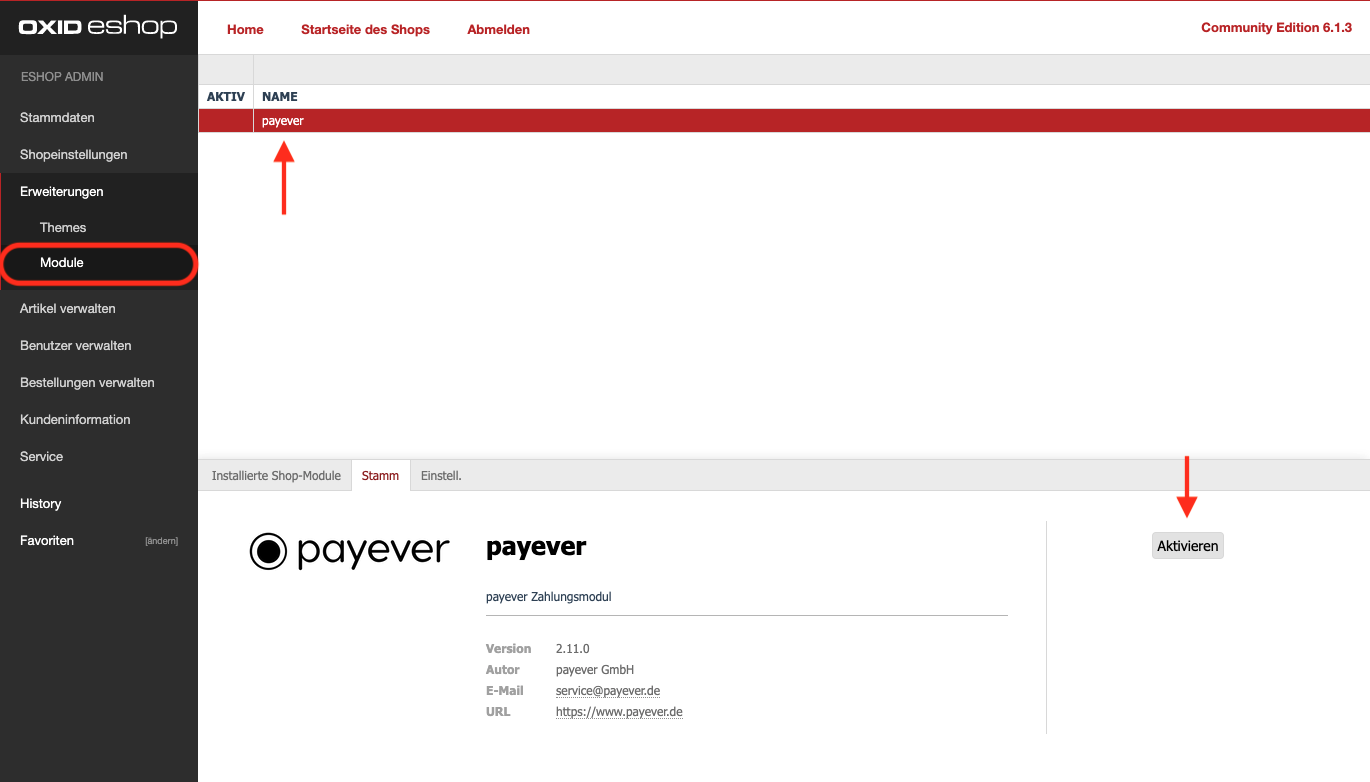Expand Bestellungen verwalten menu

[x=87, y=382]
